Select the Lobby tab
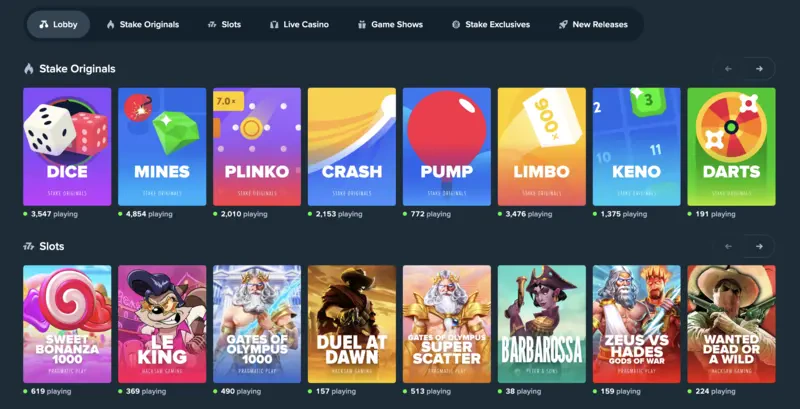800x409 pixels. tap(58, 24)
